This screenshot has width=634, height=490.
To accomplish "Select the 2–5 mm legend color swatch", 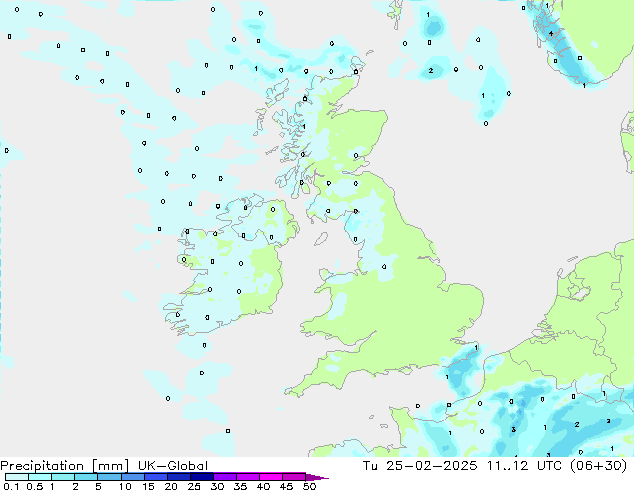I will pyautogui.click(x=86, y=477).
